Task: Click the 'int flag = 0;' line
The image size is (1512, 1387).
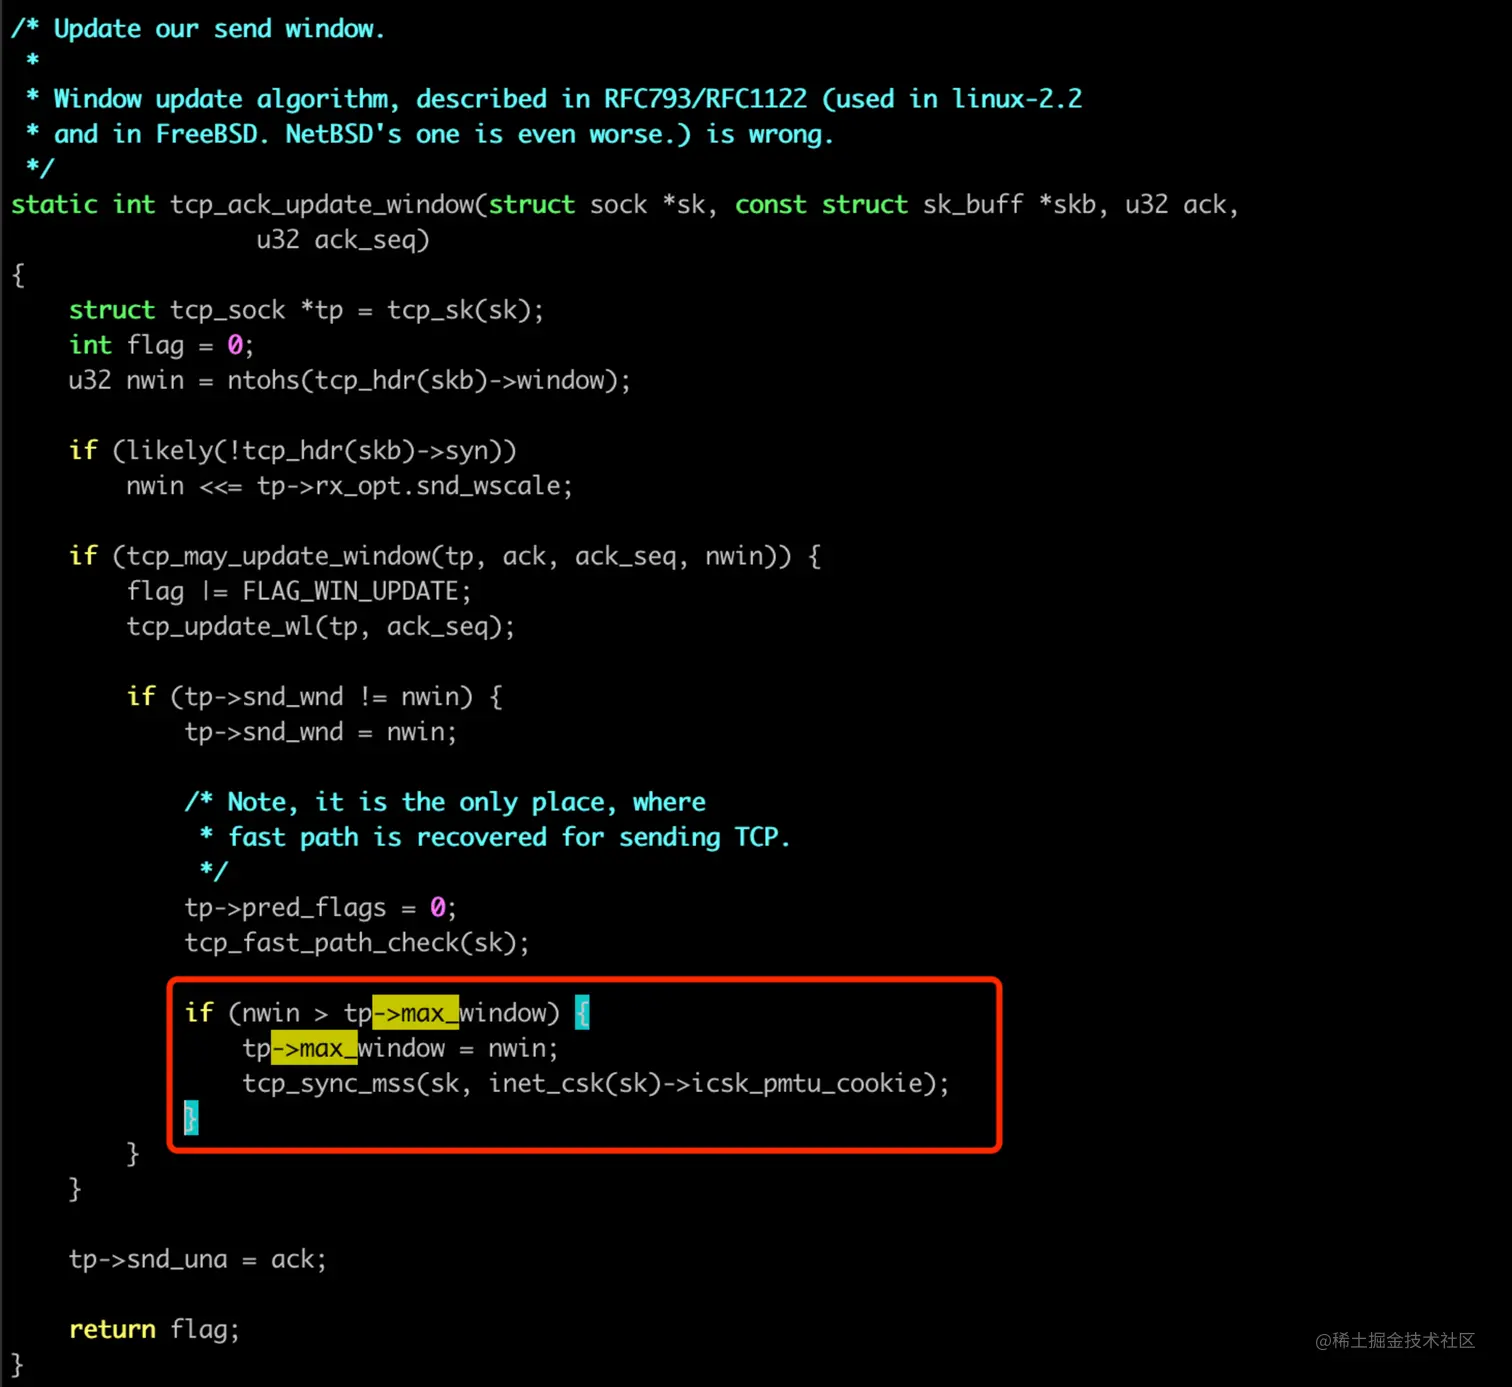Action: (161, 345)
